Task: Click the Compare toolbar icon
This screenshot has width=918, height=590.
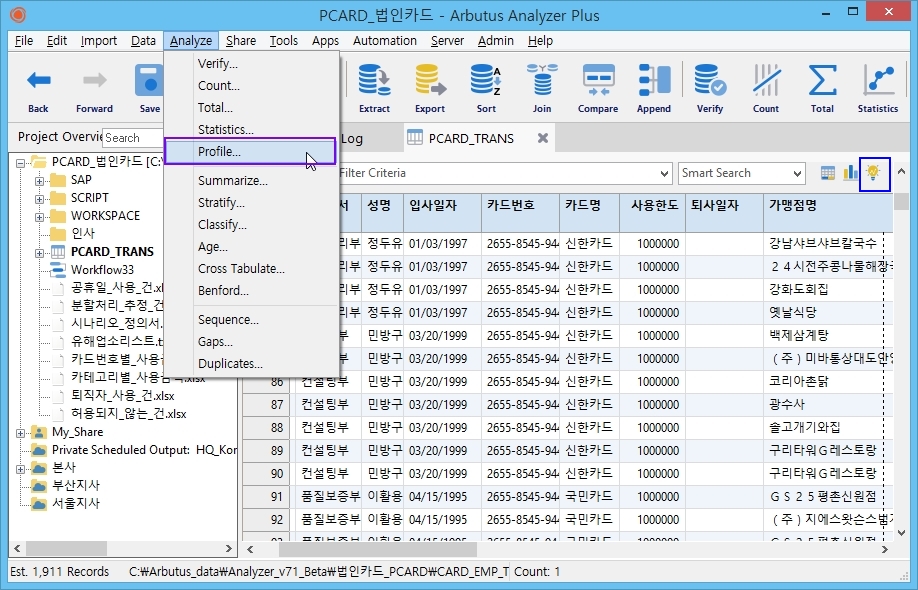Action: tap(598, 80)
